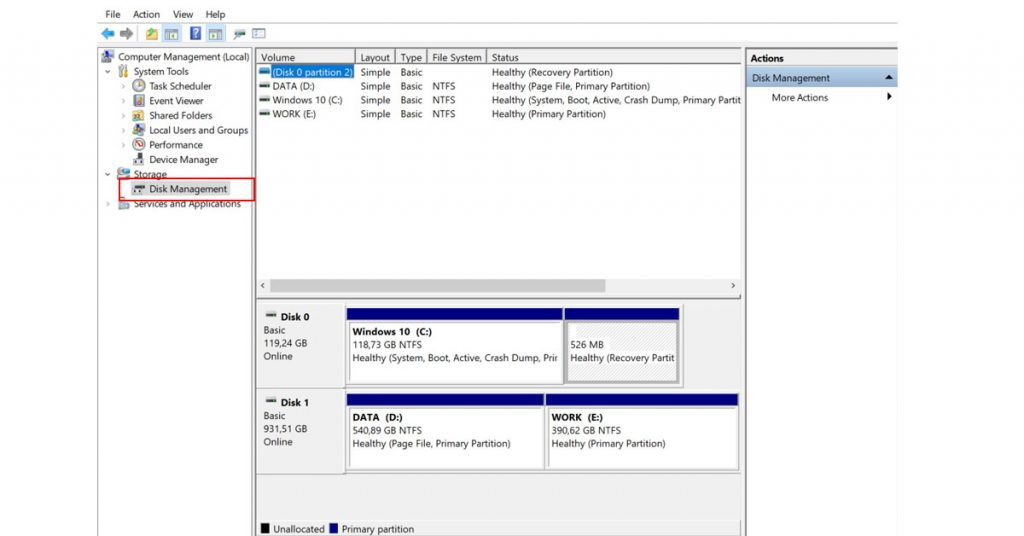Click the blue Primary partition legend swatch
Screen dimensions: 1024x536
334,528
